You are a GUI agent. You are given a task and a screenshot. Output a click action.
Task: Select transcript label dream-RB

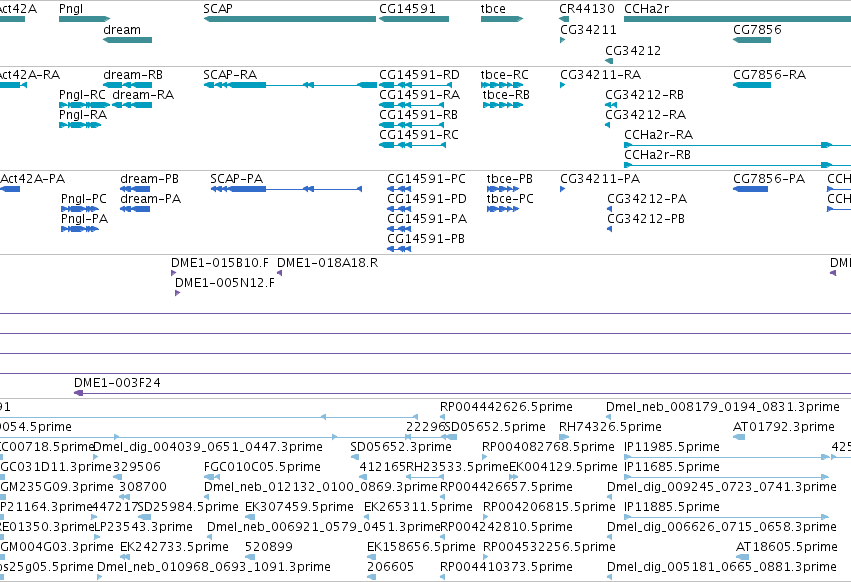point(133,74)
